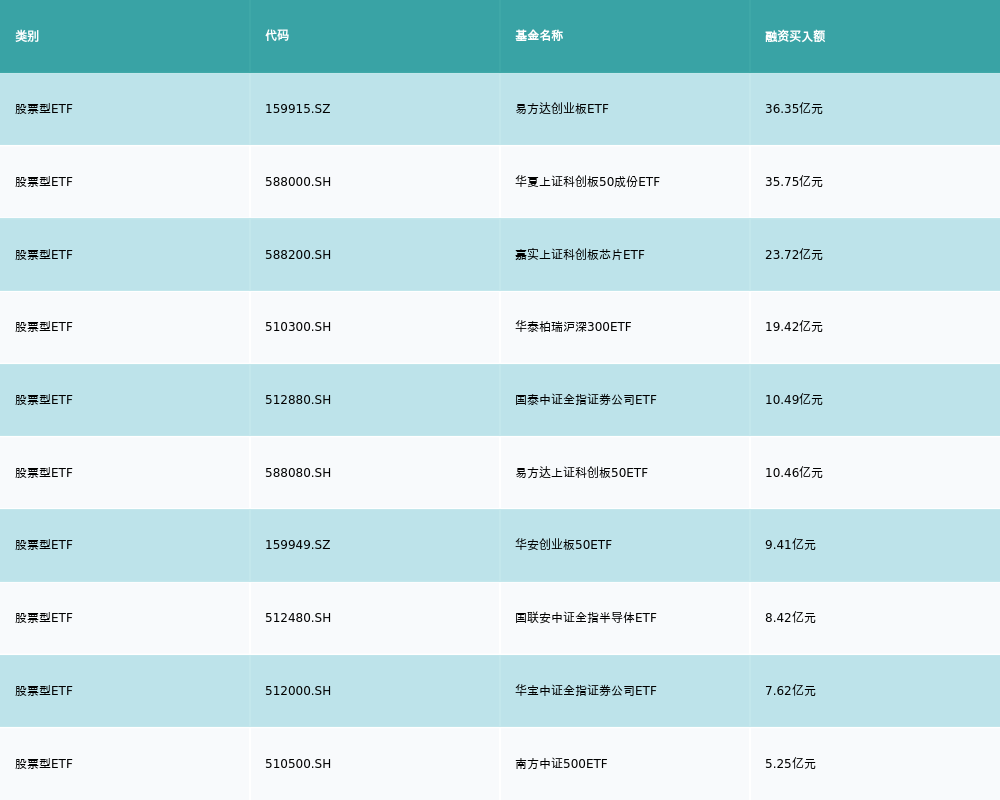Select code 159915.SZ

click(298, 109)
